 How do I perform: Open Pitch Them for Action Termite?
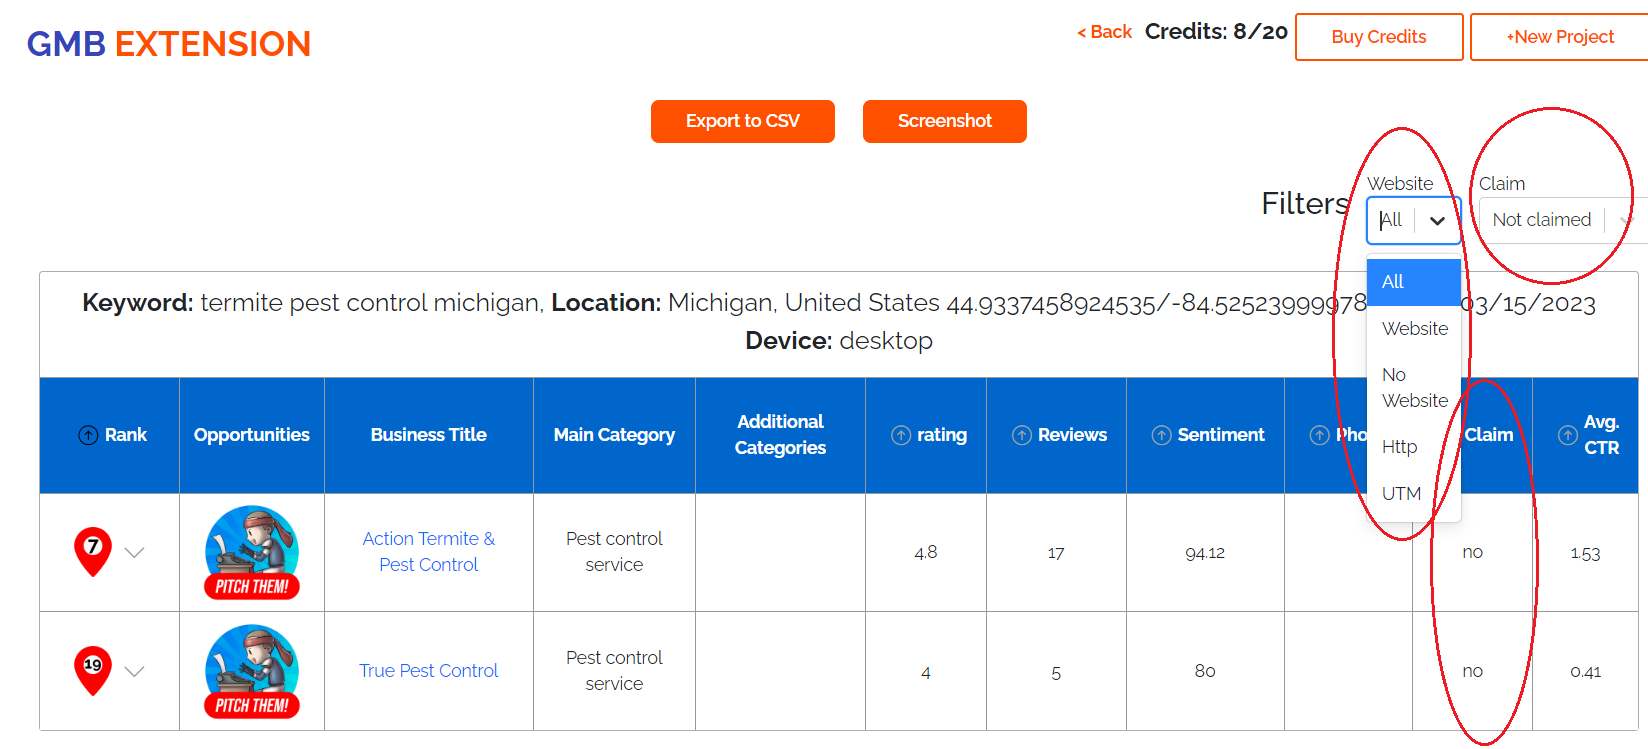pyautogui.click(x=252, y=553)
